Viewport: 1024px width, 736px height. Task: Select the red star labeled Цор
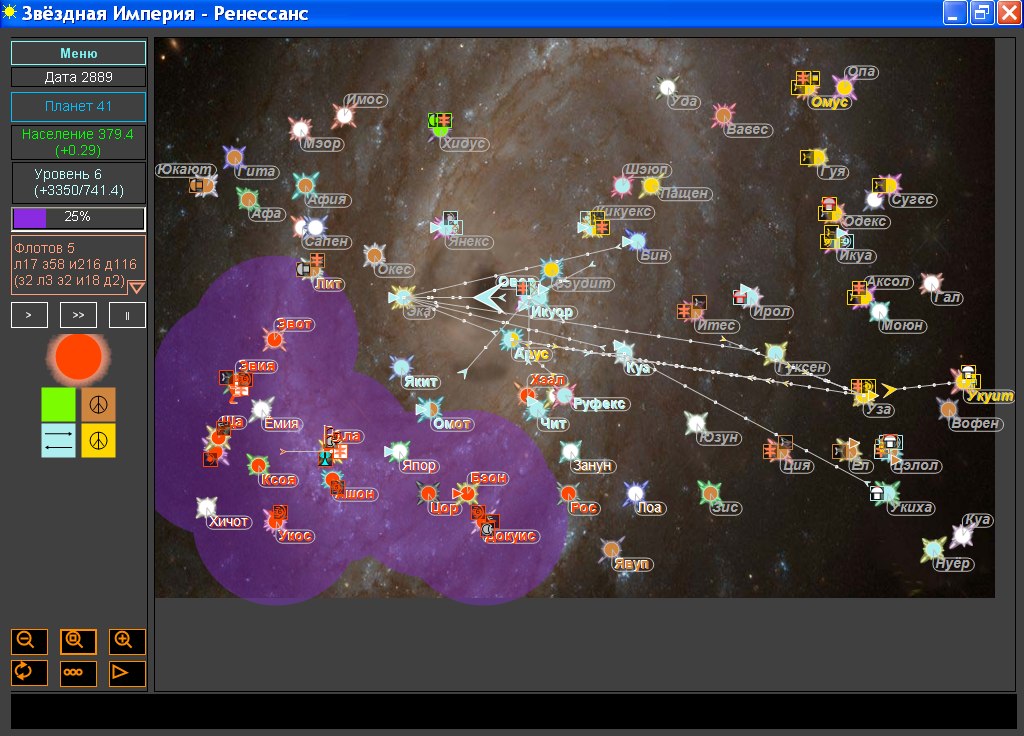click(x=428, y=493)
